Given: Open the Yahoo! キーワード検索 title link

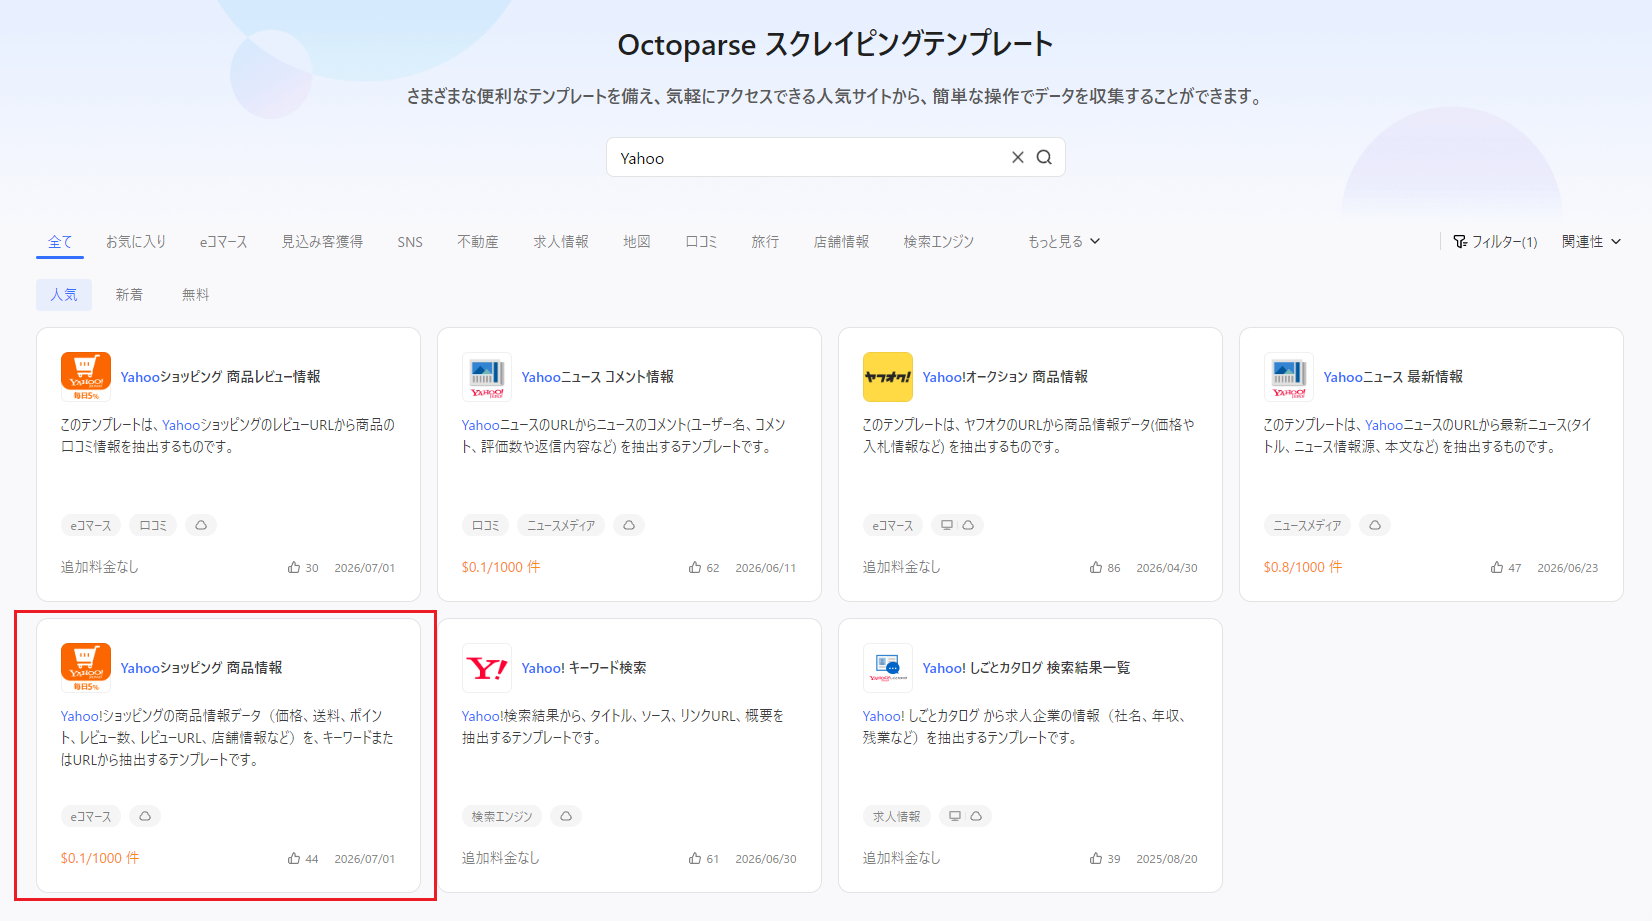Looking at the screenshot, I should [584, 668].
